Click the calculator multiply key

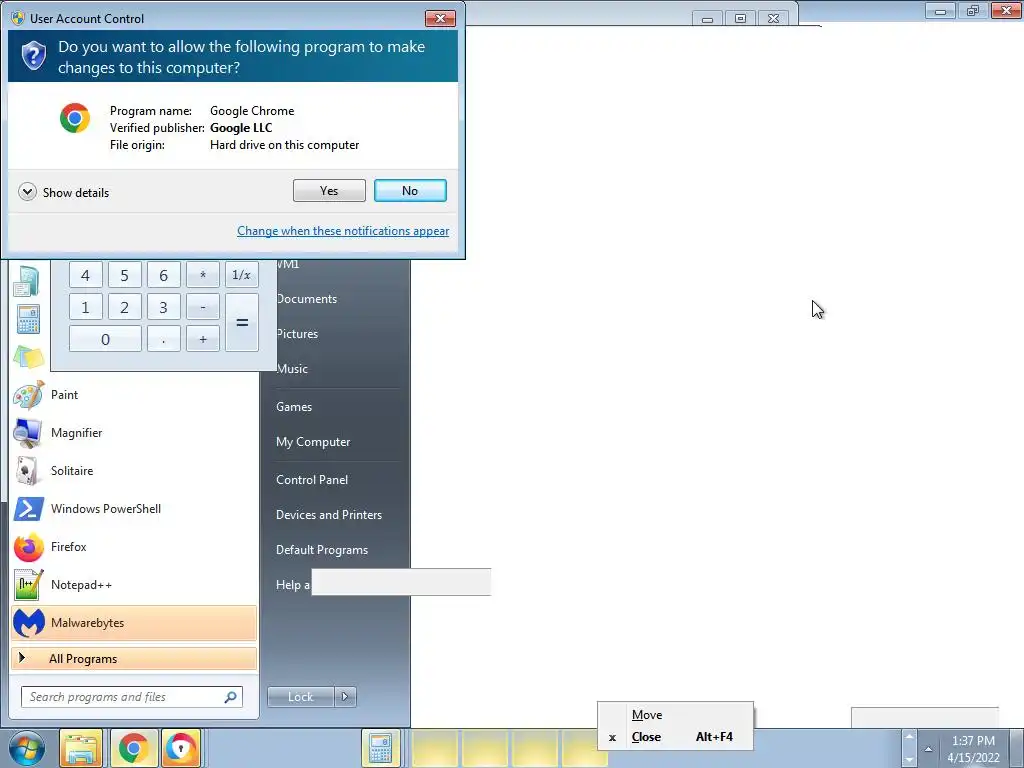(x=203, y=275)
